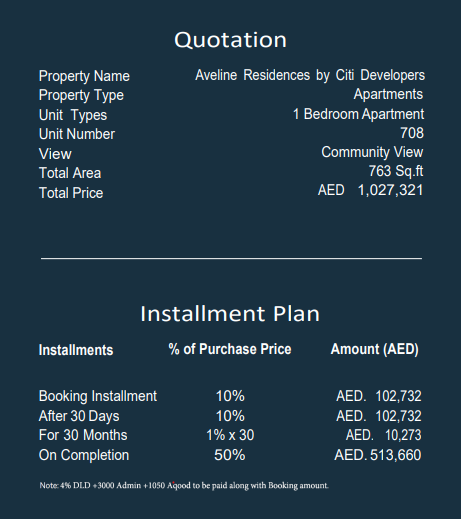Select the AED 513,660 amount

[x=378, y=455]
